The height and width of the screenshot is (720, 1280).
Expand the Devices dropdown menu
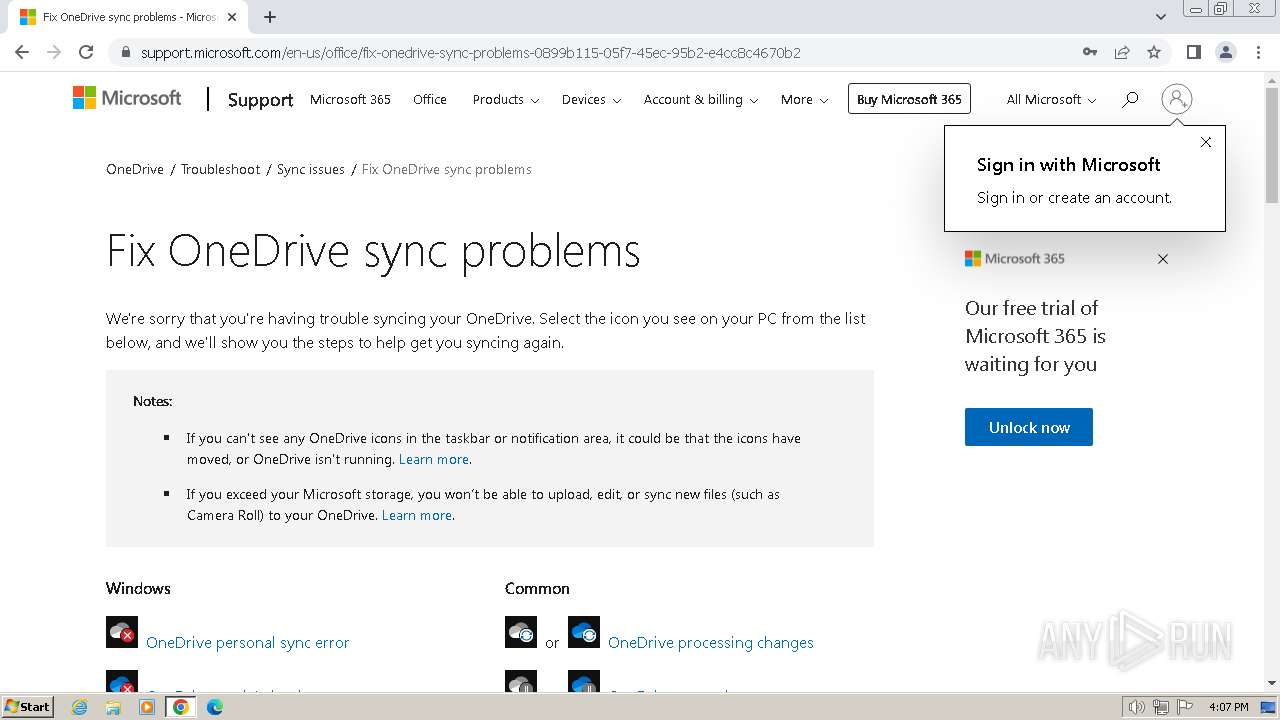tap(591, 99)
